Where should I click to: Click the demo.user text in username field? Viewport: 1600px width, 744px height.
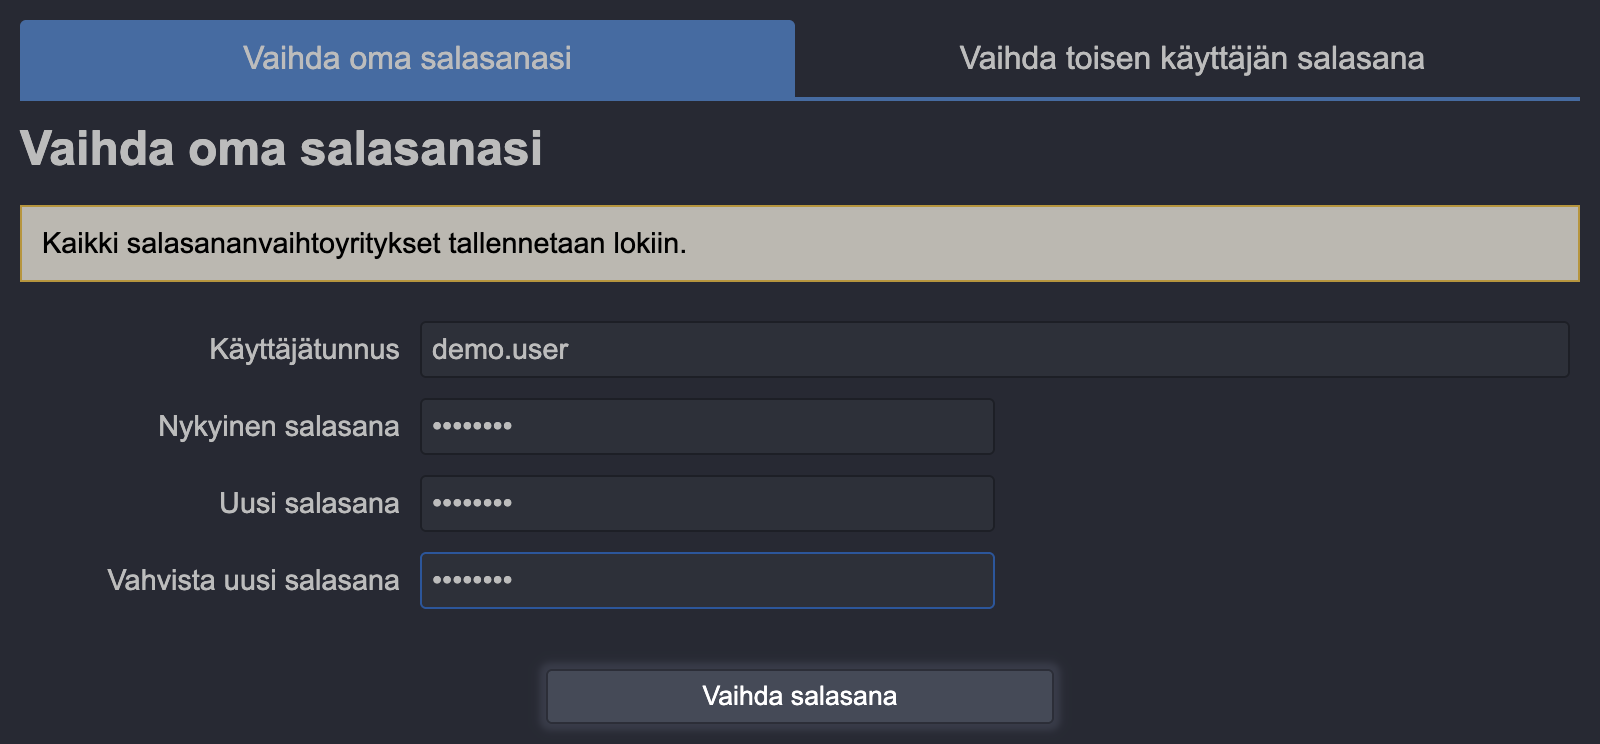500,349
